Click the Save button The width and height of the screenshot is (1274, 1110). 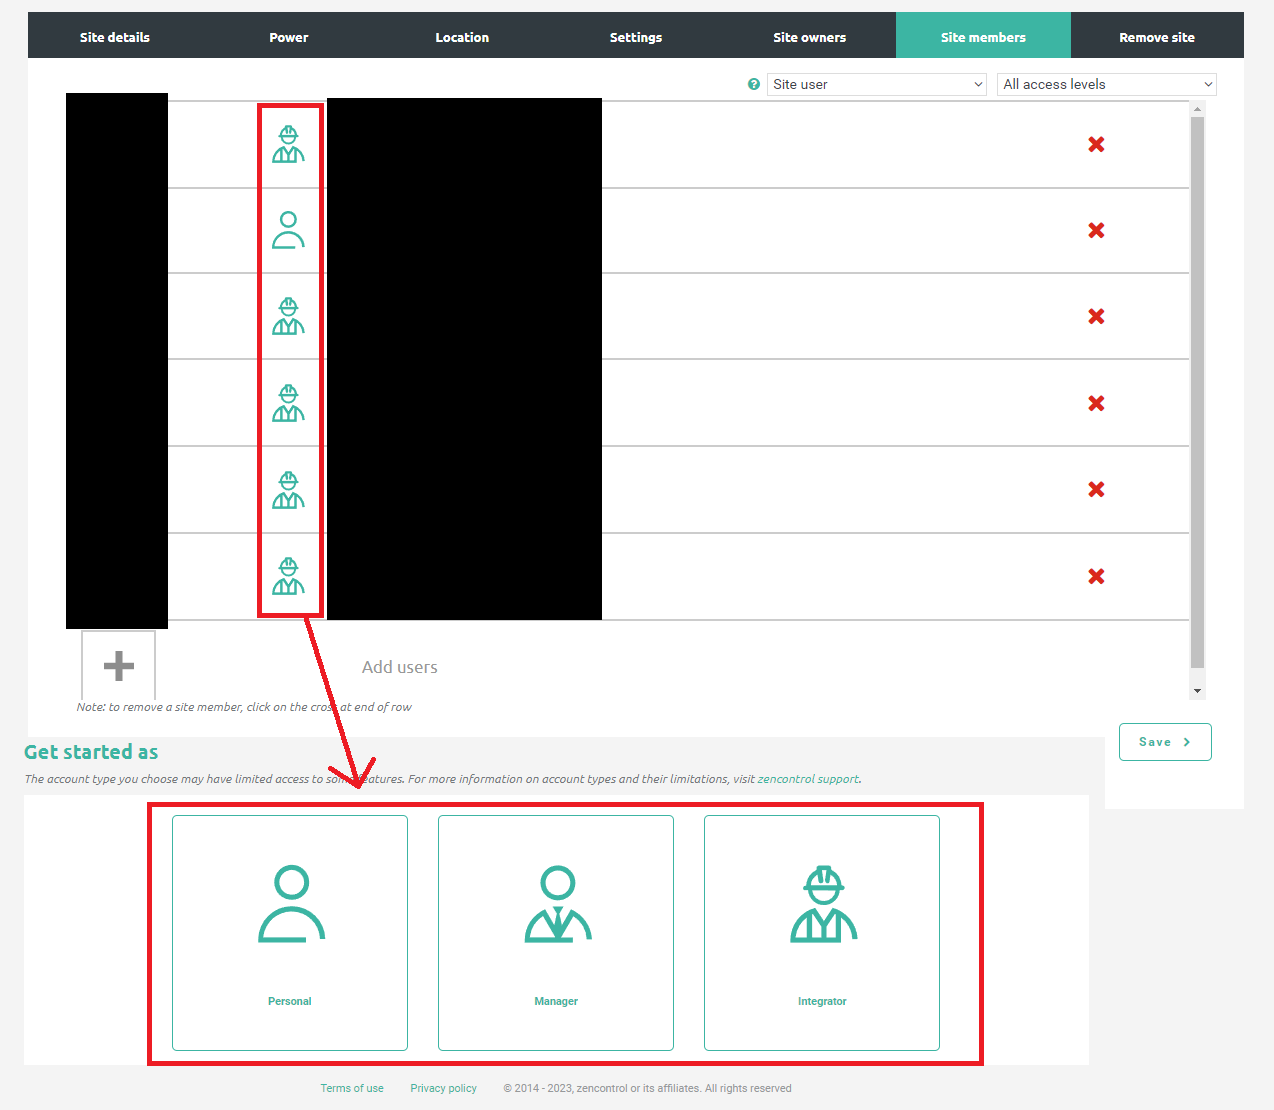[x=1165, y=742]
